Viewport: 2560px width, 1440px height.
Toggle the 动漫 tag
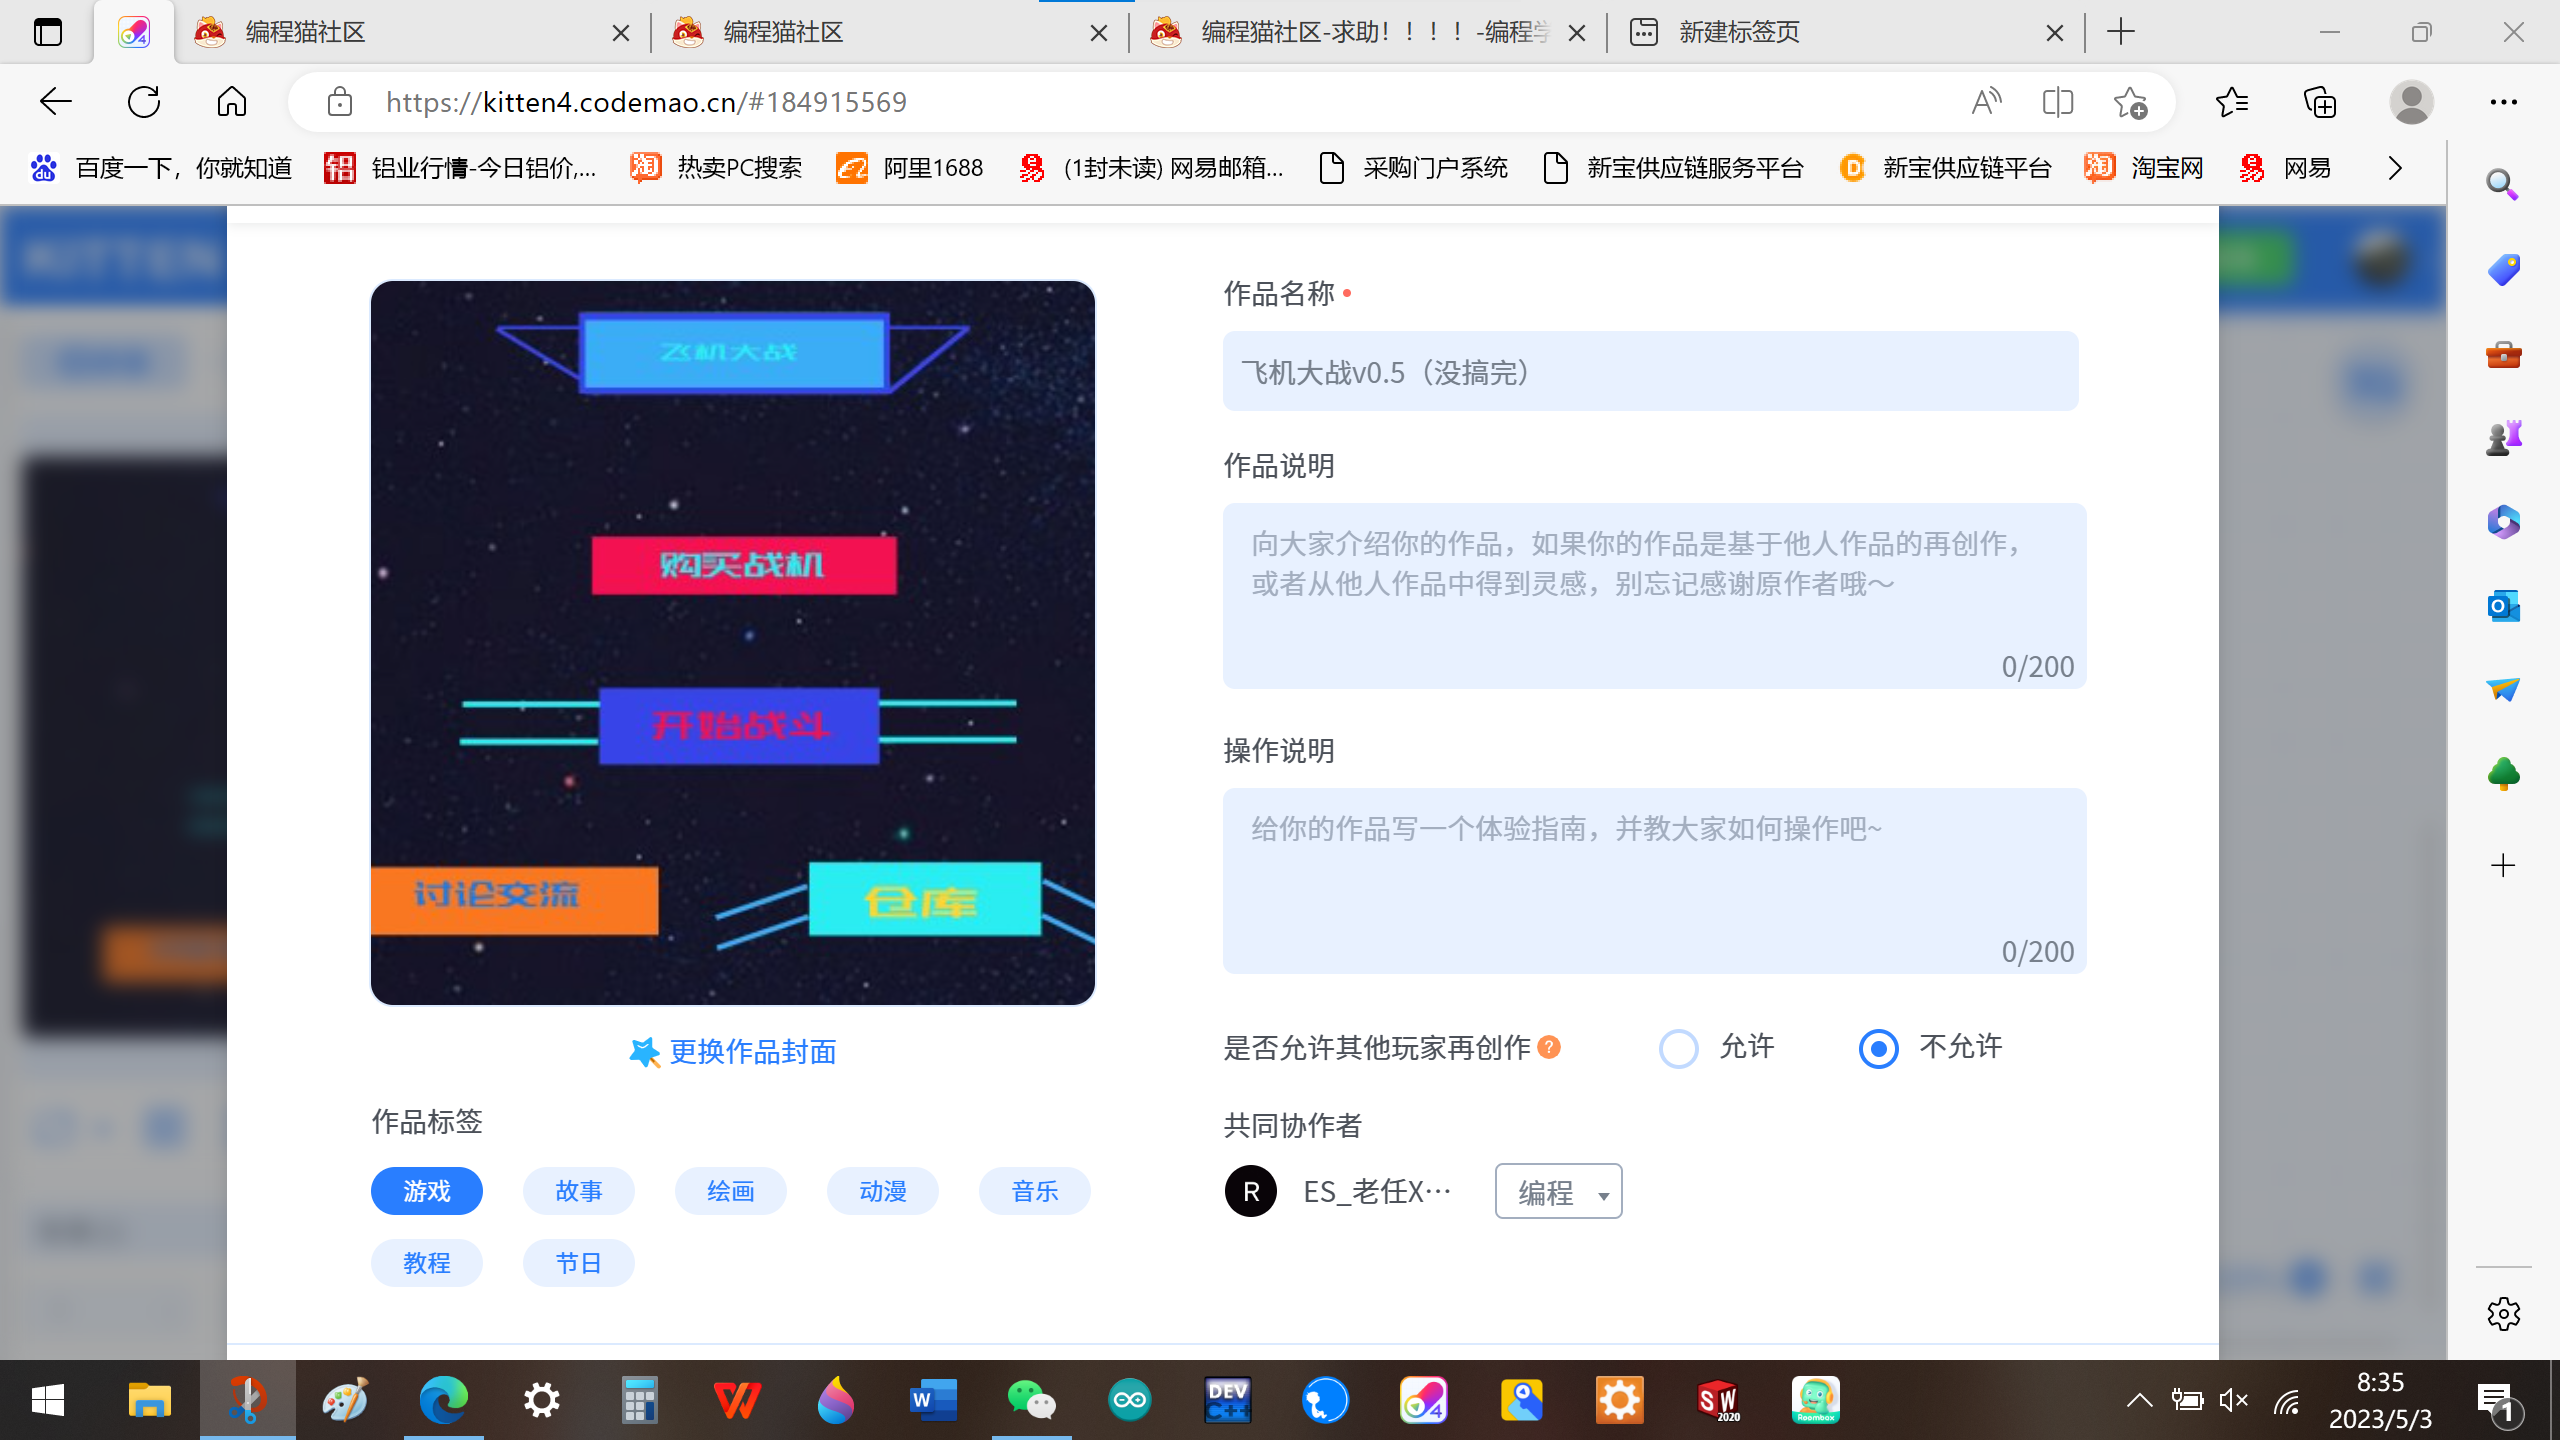(x=883, y=1191)
